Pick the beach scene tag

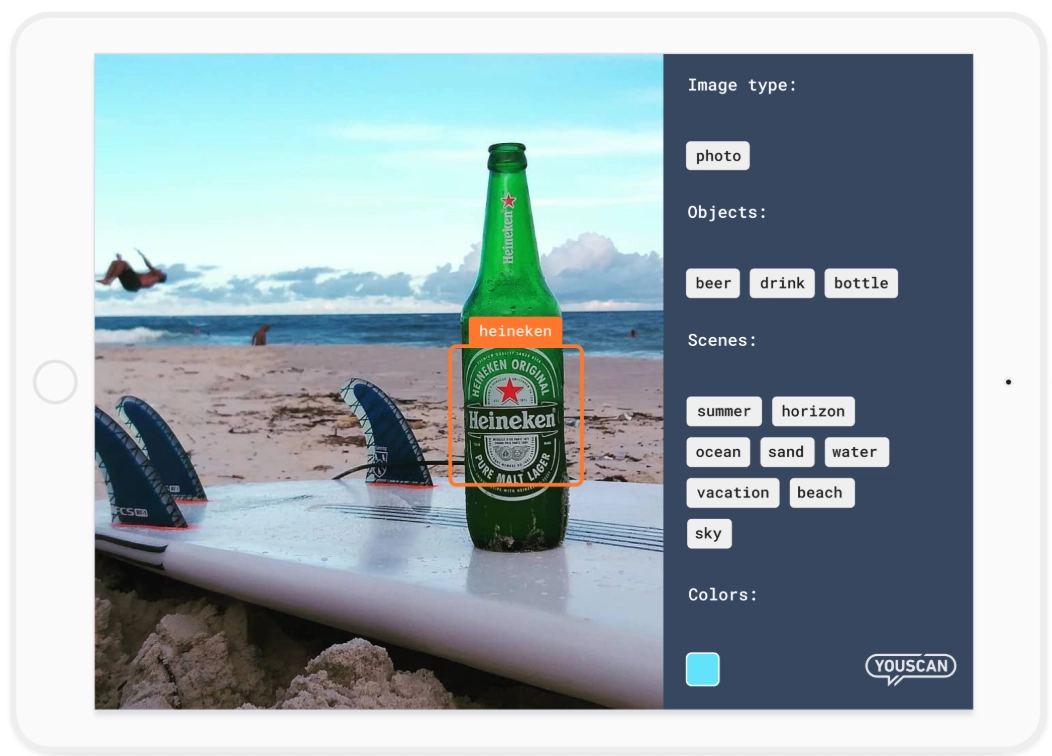821,493
